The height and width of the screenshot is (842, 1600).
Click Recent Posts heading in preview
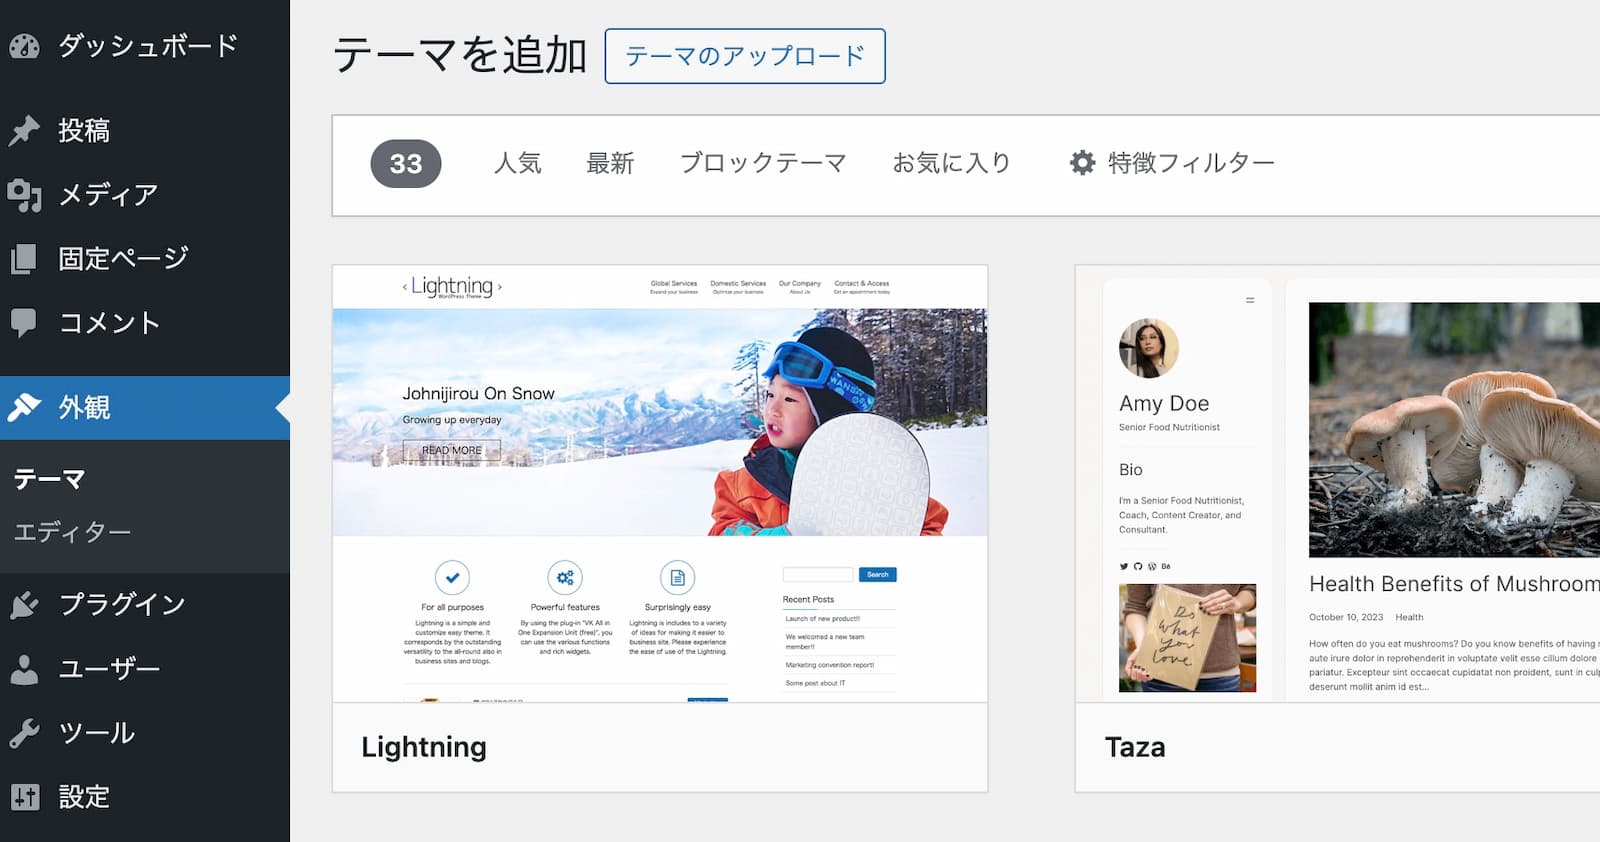[808, 599]
